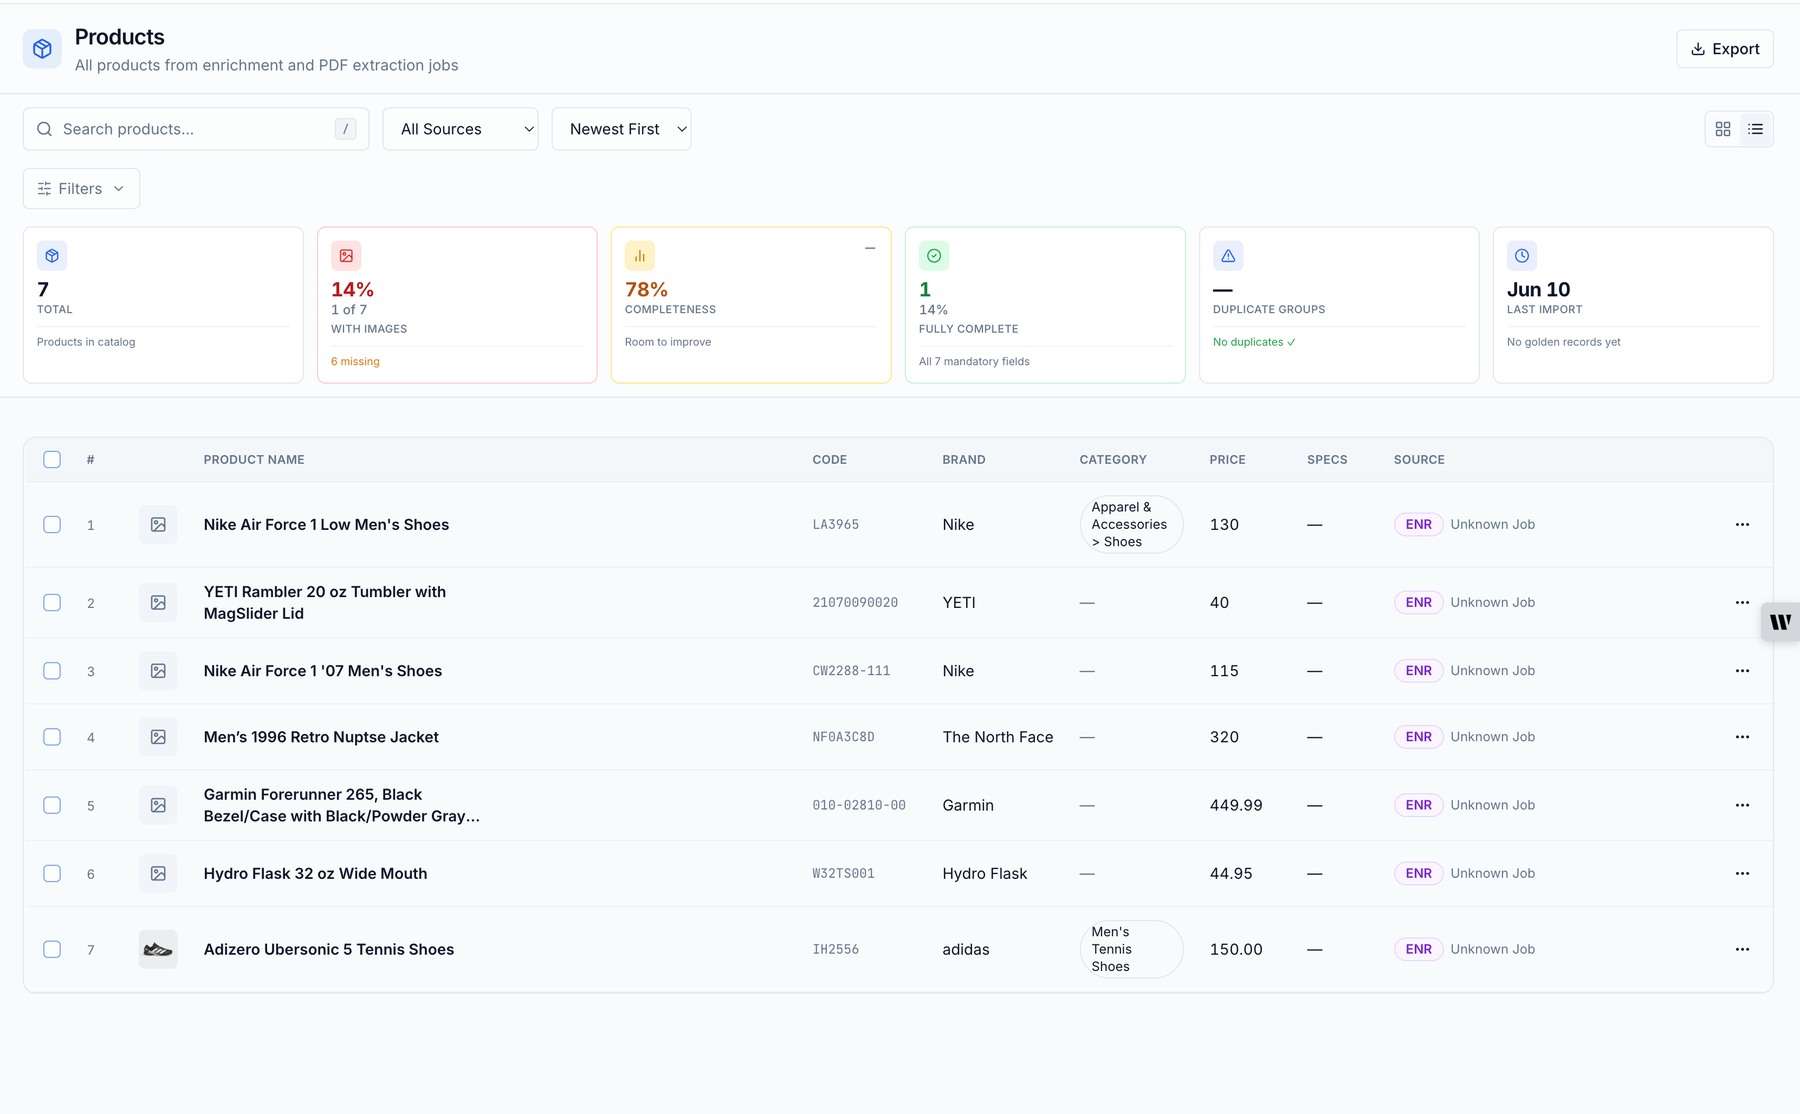1800x1114 pixels.
Task: Focus the Search products field
Action: point(196,129)
